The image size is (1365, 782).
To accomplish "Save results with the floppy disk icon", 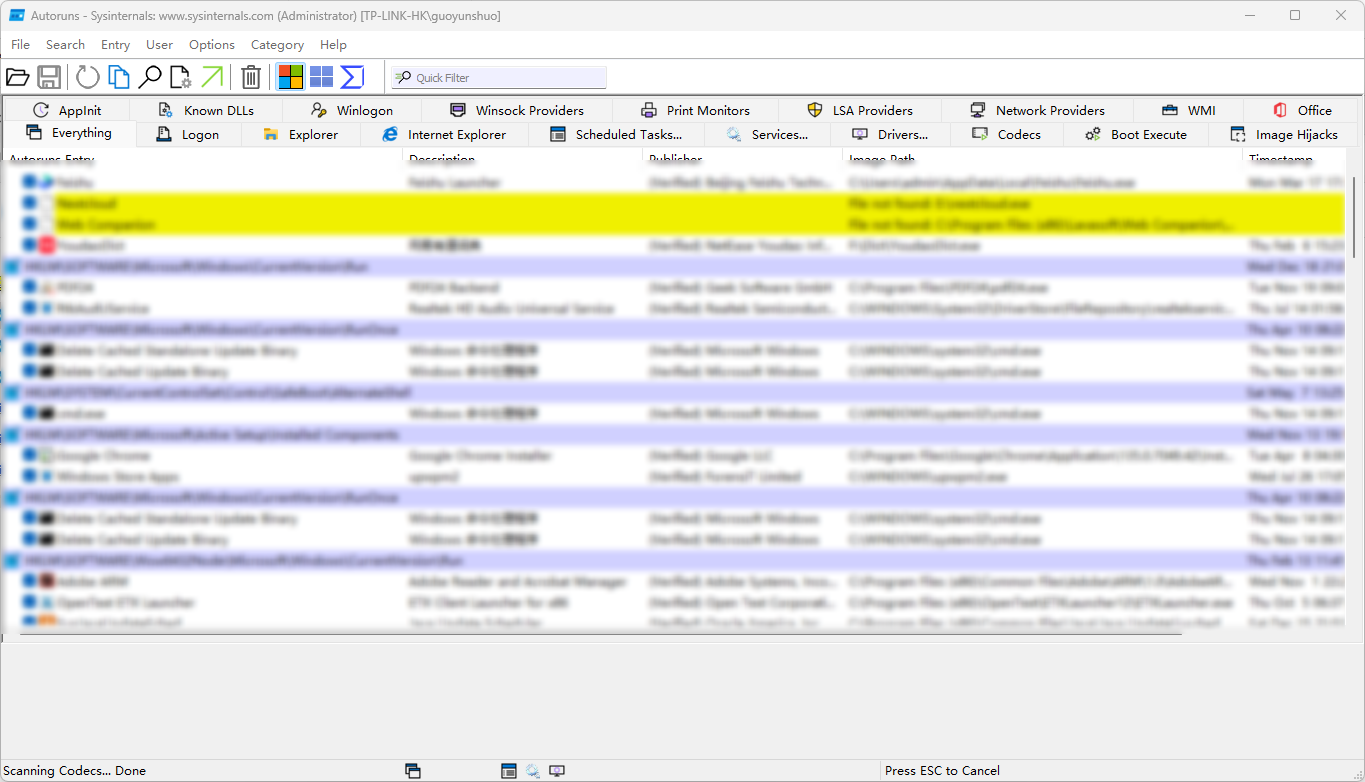I will tap(49, 77).
